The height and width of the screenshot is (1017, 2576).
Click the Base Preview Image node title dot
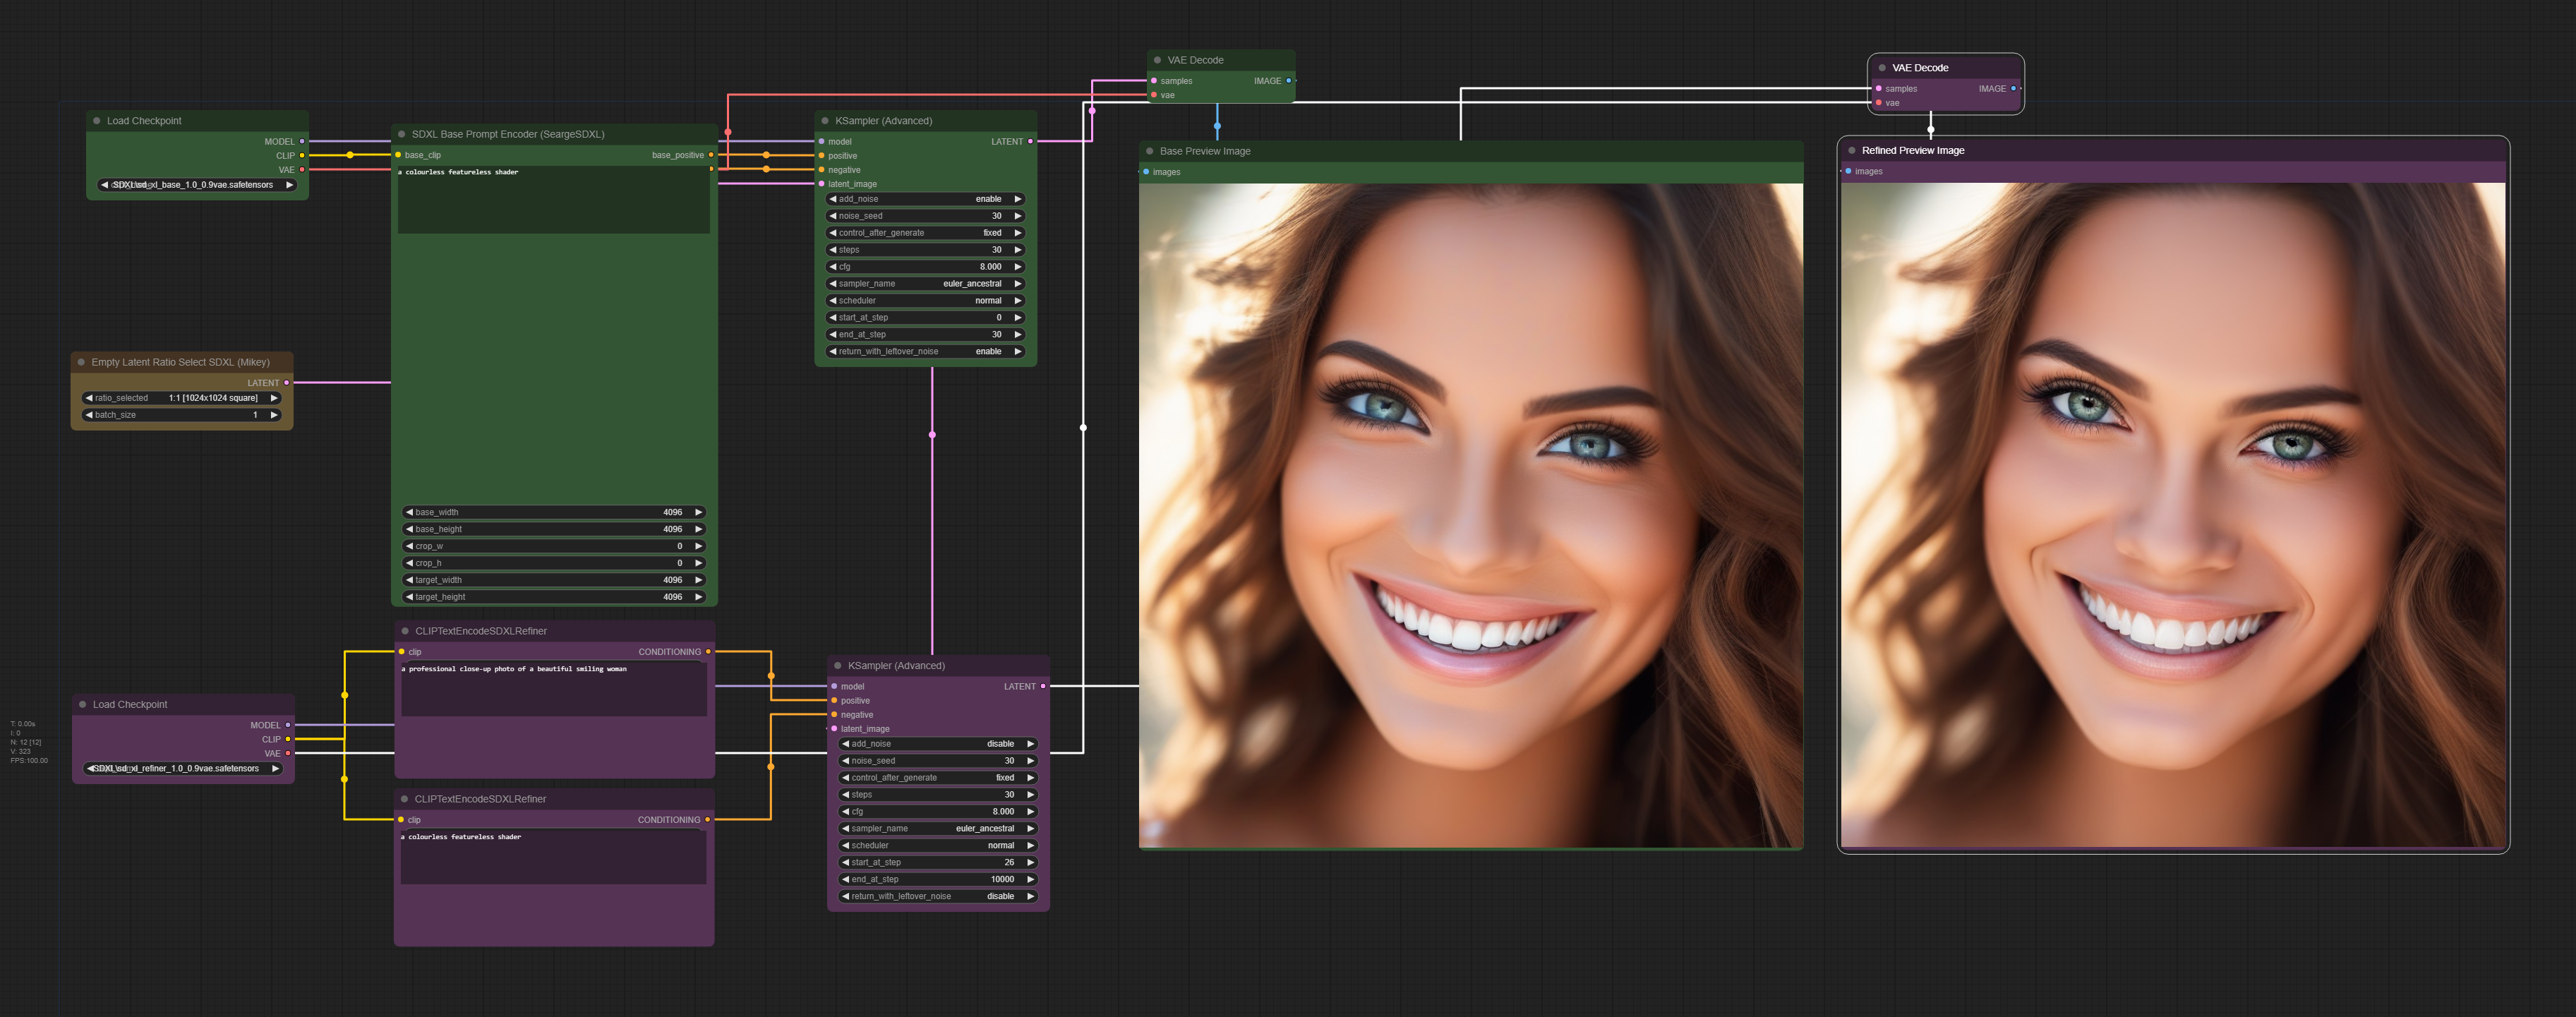pyautogui.click(x=1150, y=151)
